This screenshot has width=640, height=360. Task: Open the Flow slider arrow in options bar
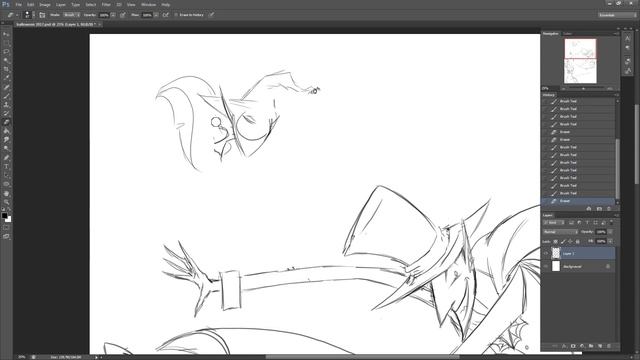click(156, 15)
